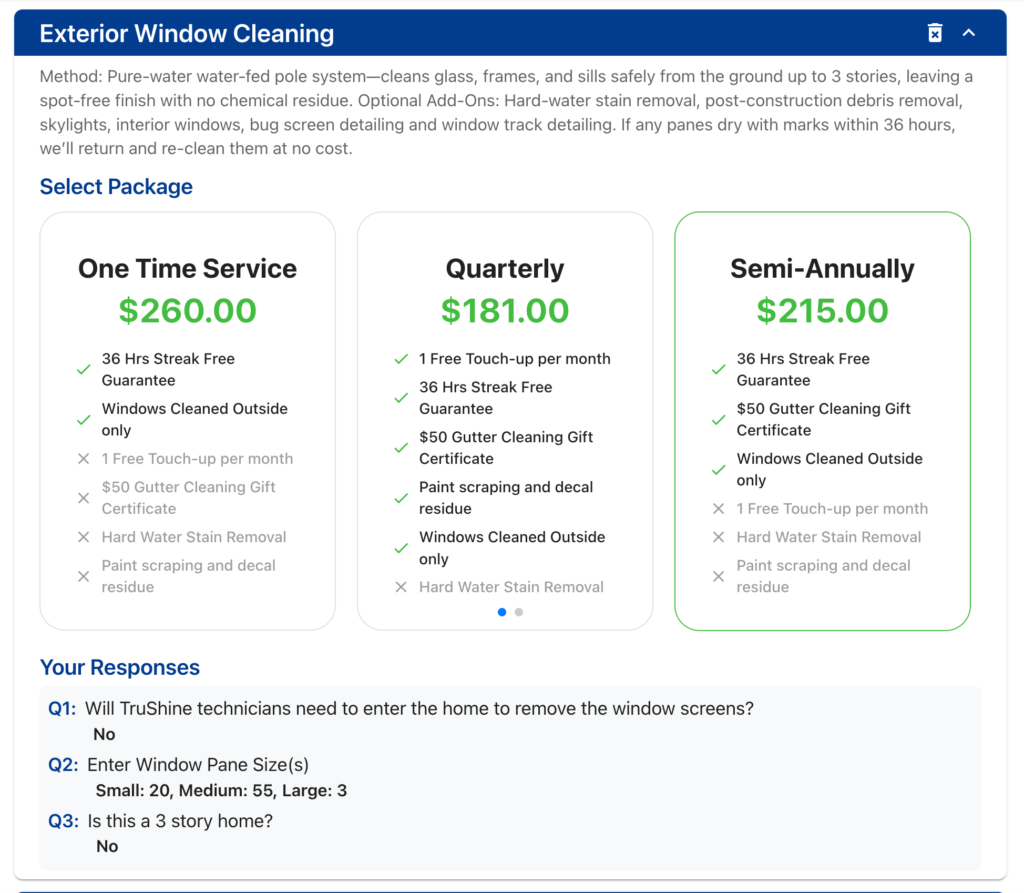This screenshot has width=1024, height=893.
Task: Click the first blue carousel dot
Action: click(x=502, y=612)
